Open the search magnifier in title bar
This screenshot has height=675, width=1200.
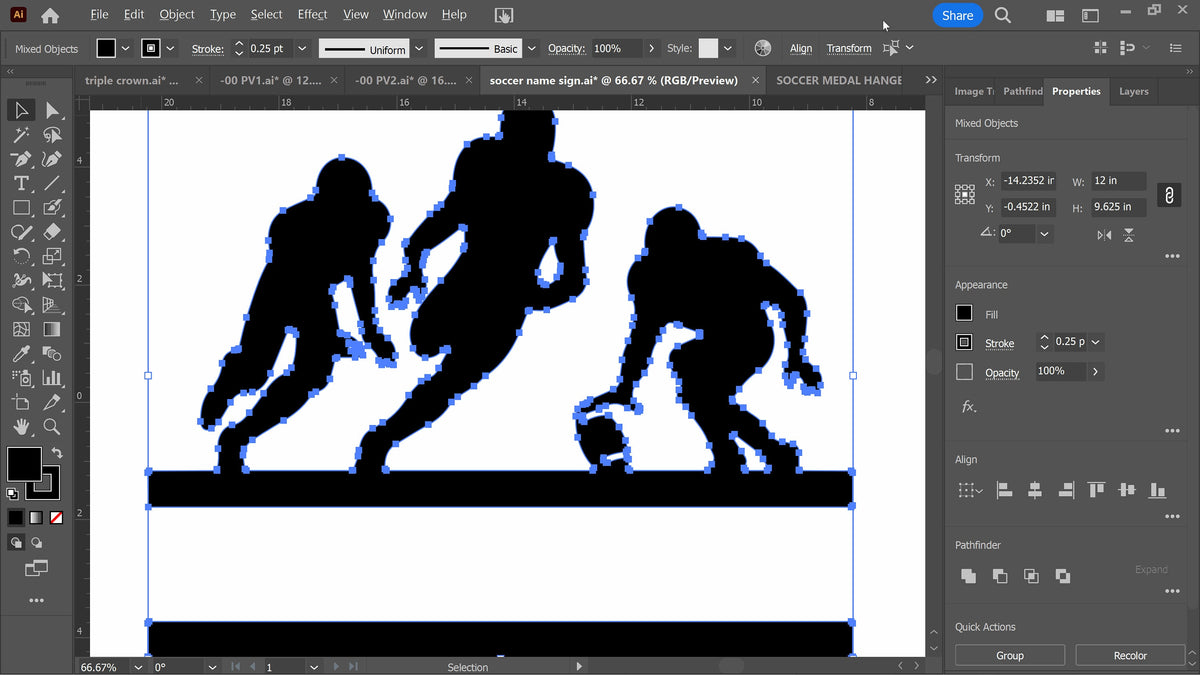(1003, 15)
